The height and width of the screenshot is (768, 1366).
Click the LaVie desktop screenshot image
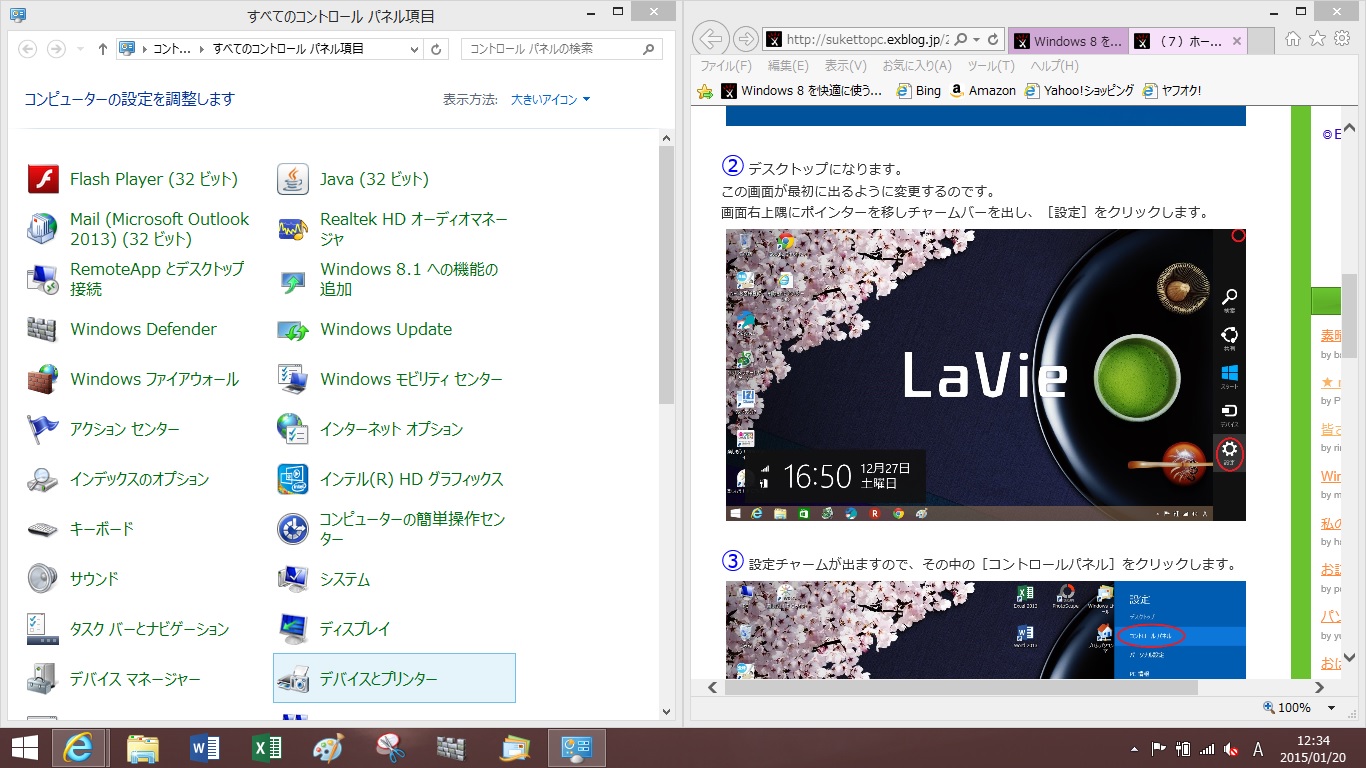point(985,375)
